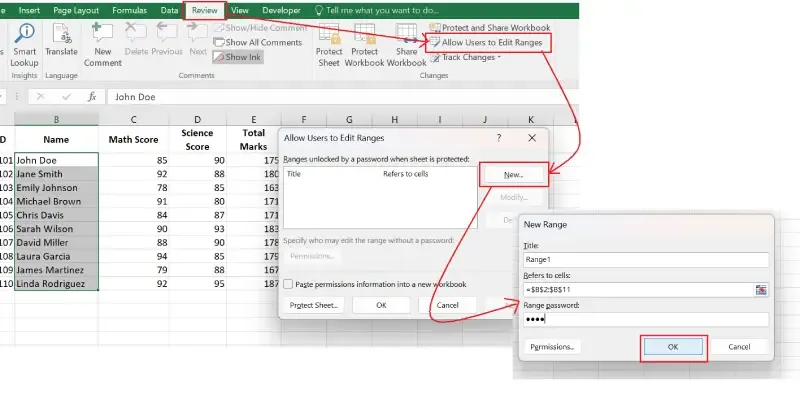Viewport: 800px width, 399px height.
Task: Click the Math Score header cell
Action: 134,139
